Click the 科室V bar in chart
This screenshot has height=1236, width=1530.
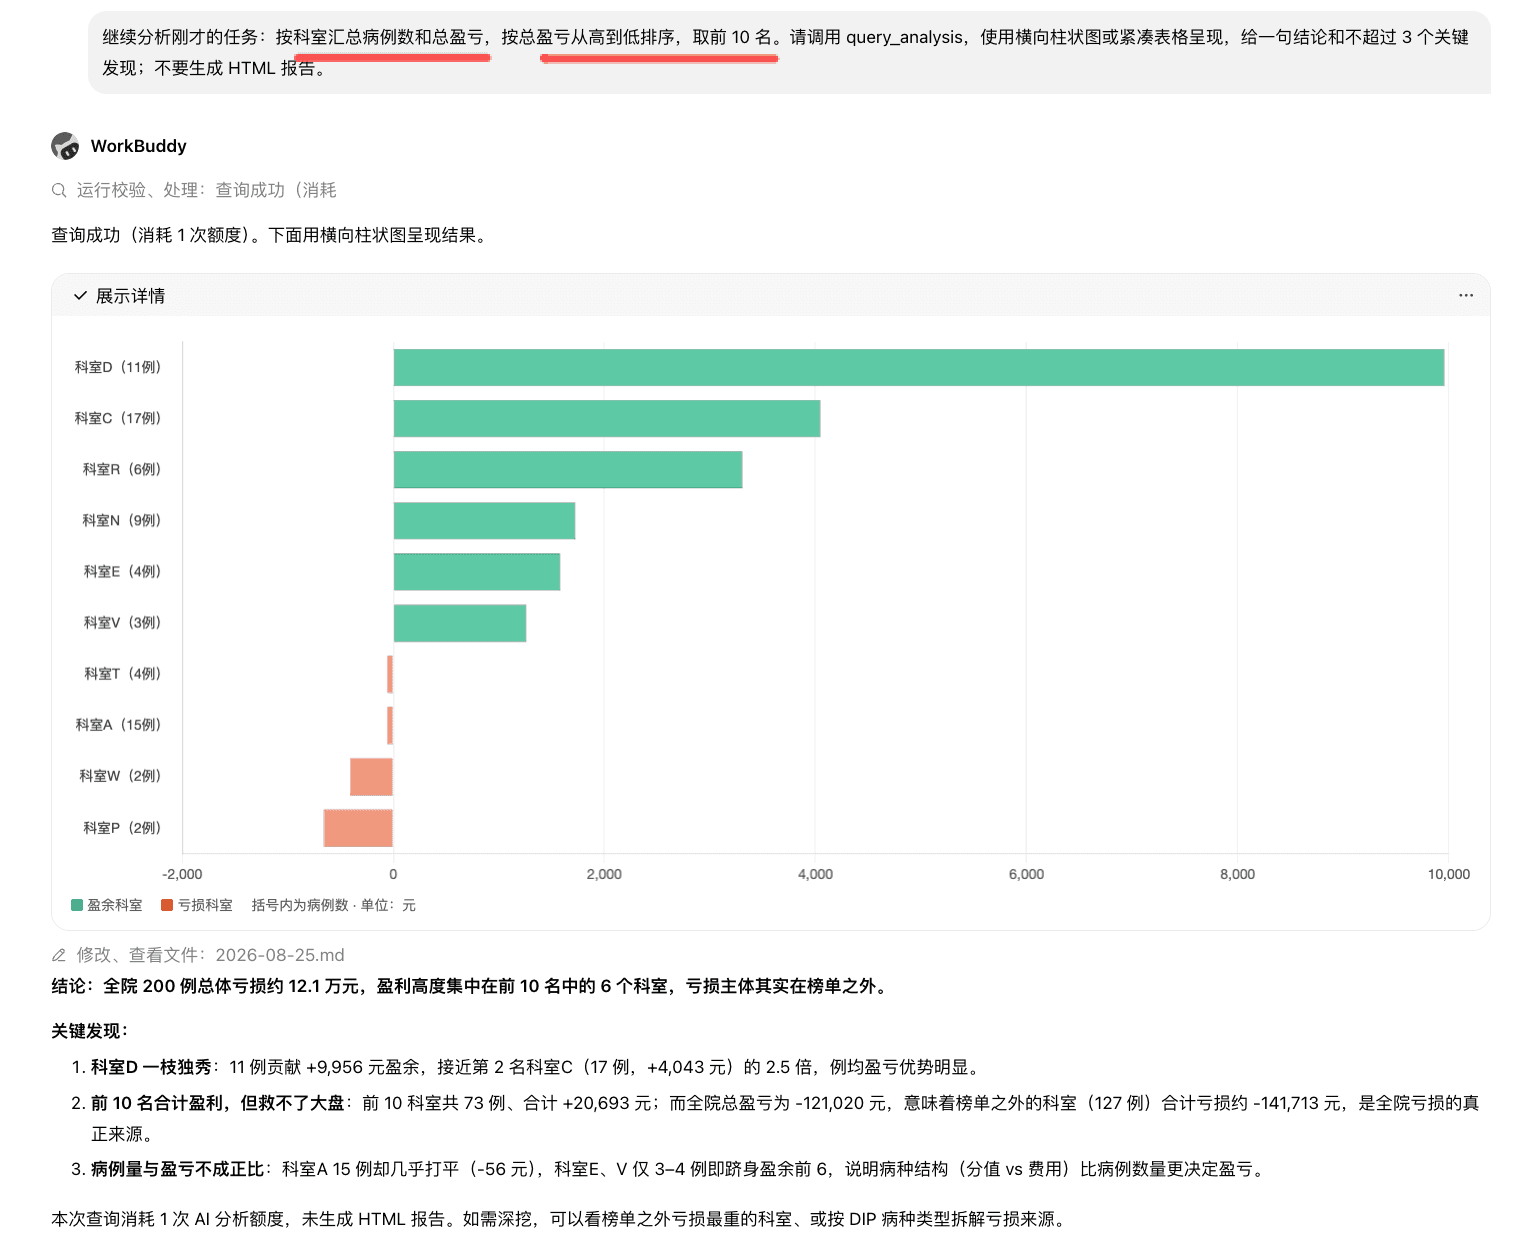pos(460,623)
